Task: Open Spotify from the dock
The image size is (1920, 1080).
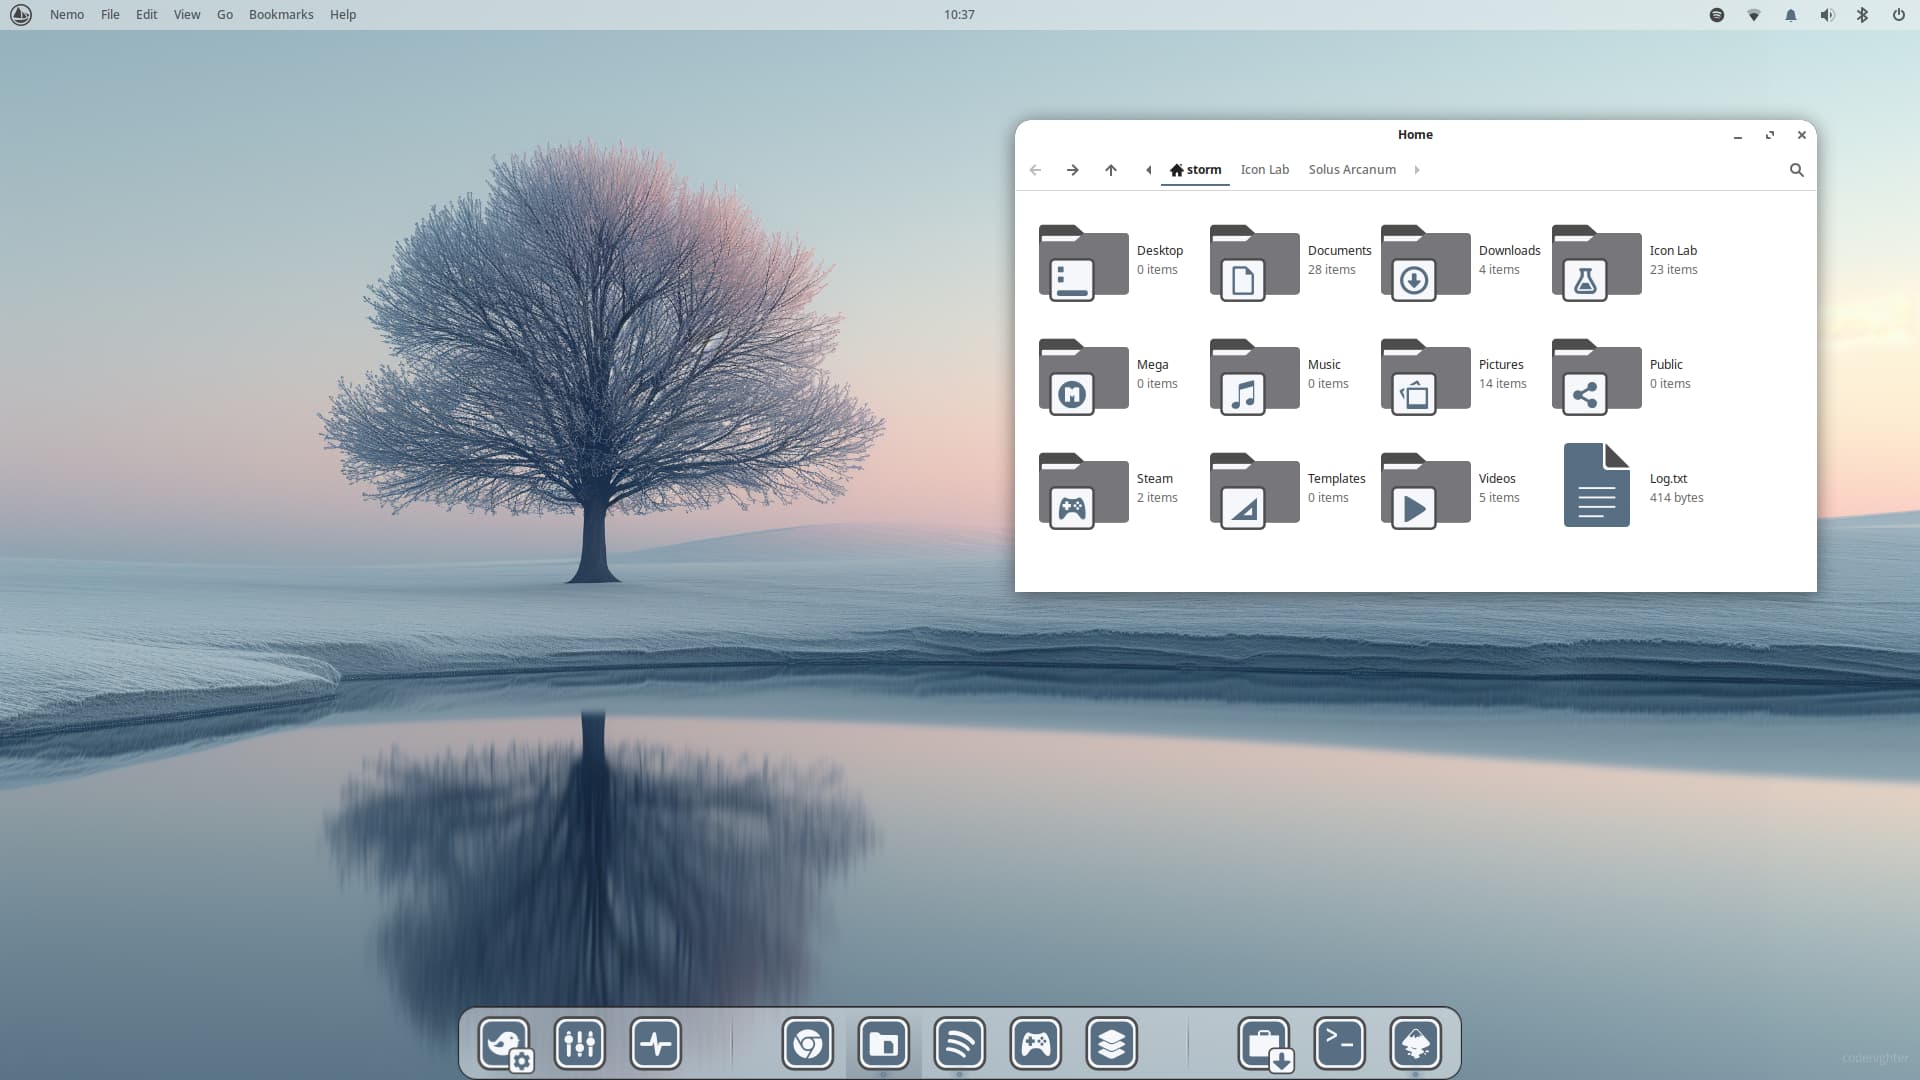Action: click(x=959, y=1043)
